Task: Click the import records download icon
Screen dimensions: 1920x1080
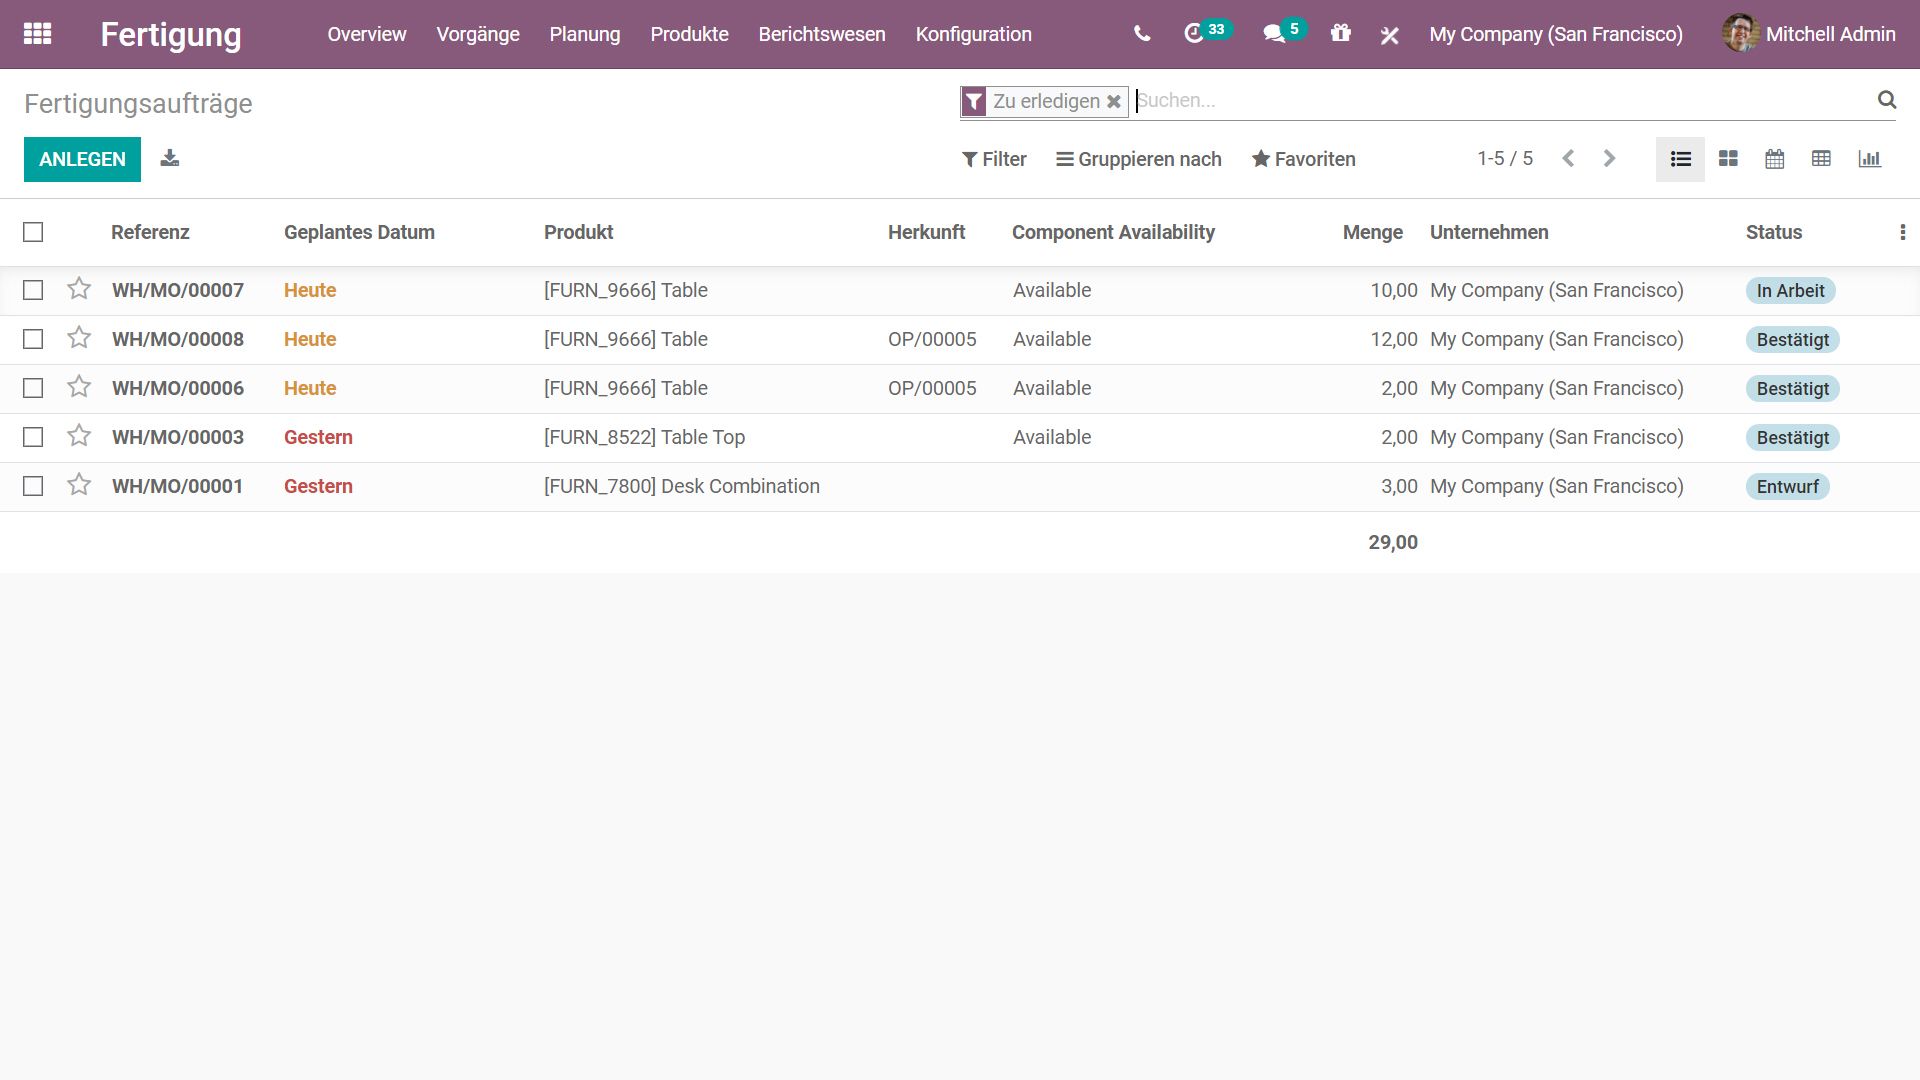Action: (170, 159)
